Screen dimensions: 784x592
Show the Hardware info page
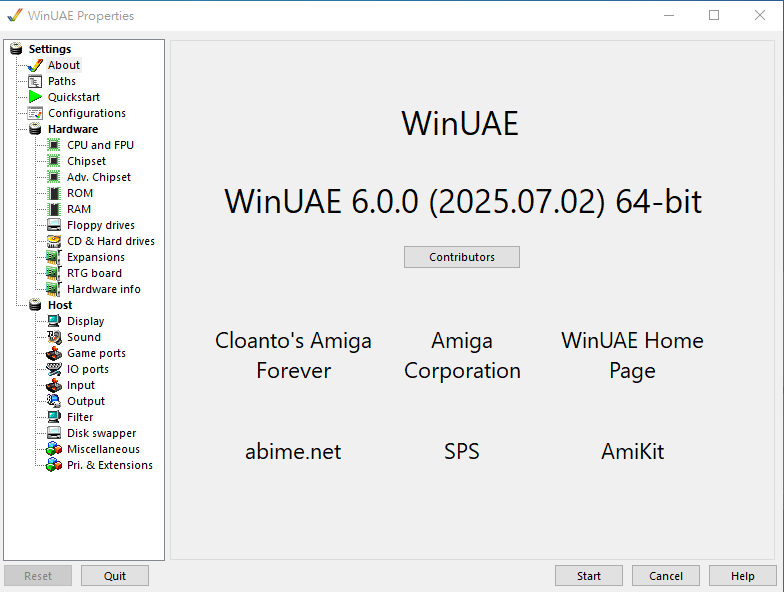pyautogui.click(x=104, y=289)
